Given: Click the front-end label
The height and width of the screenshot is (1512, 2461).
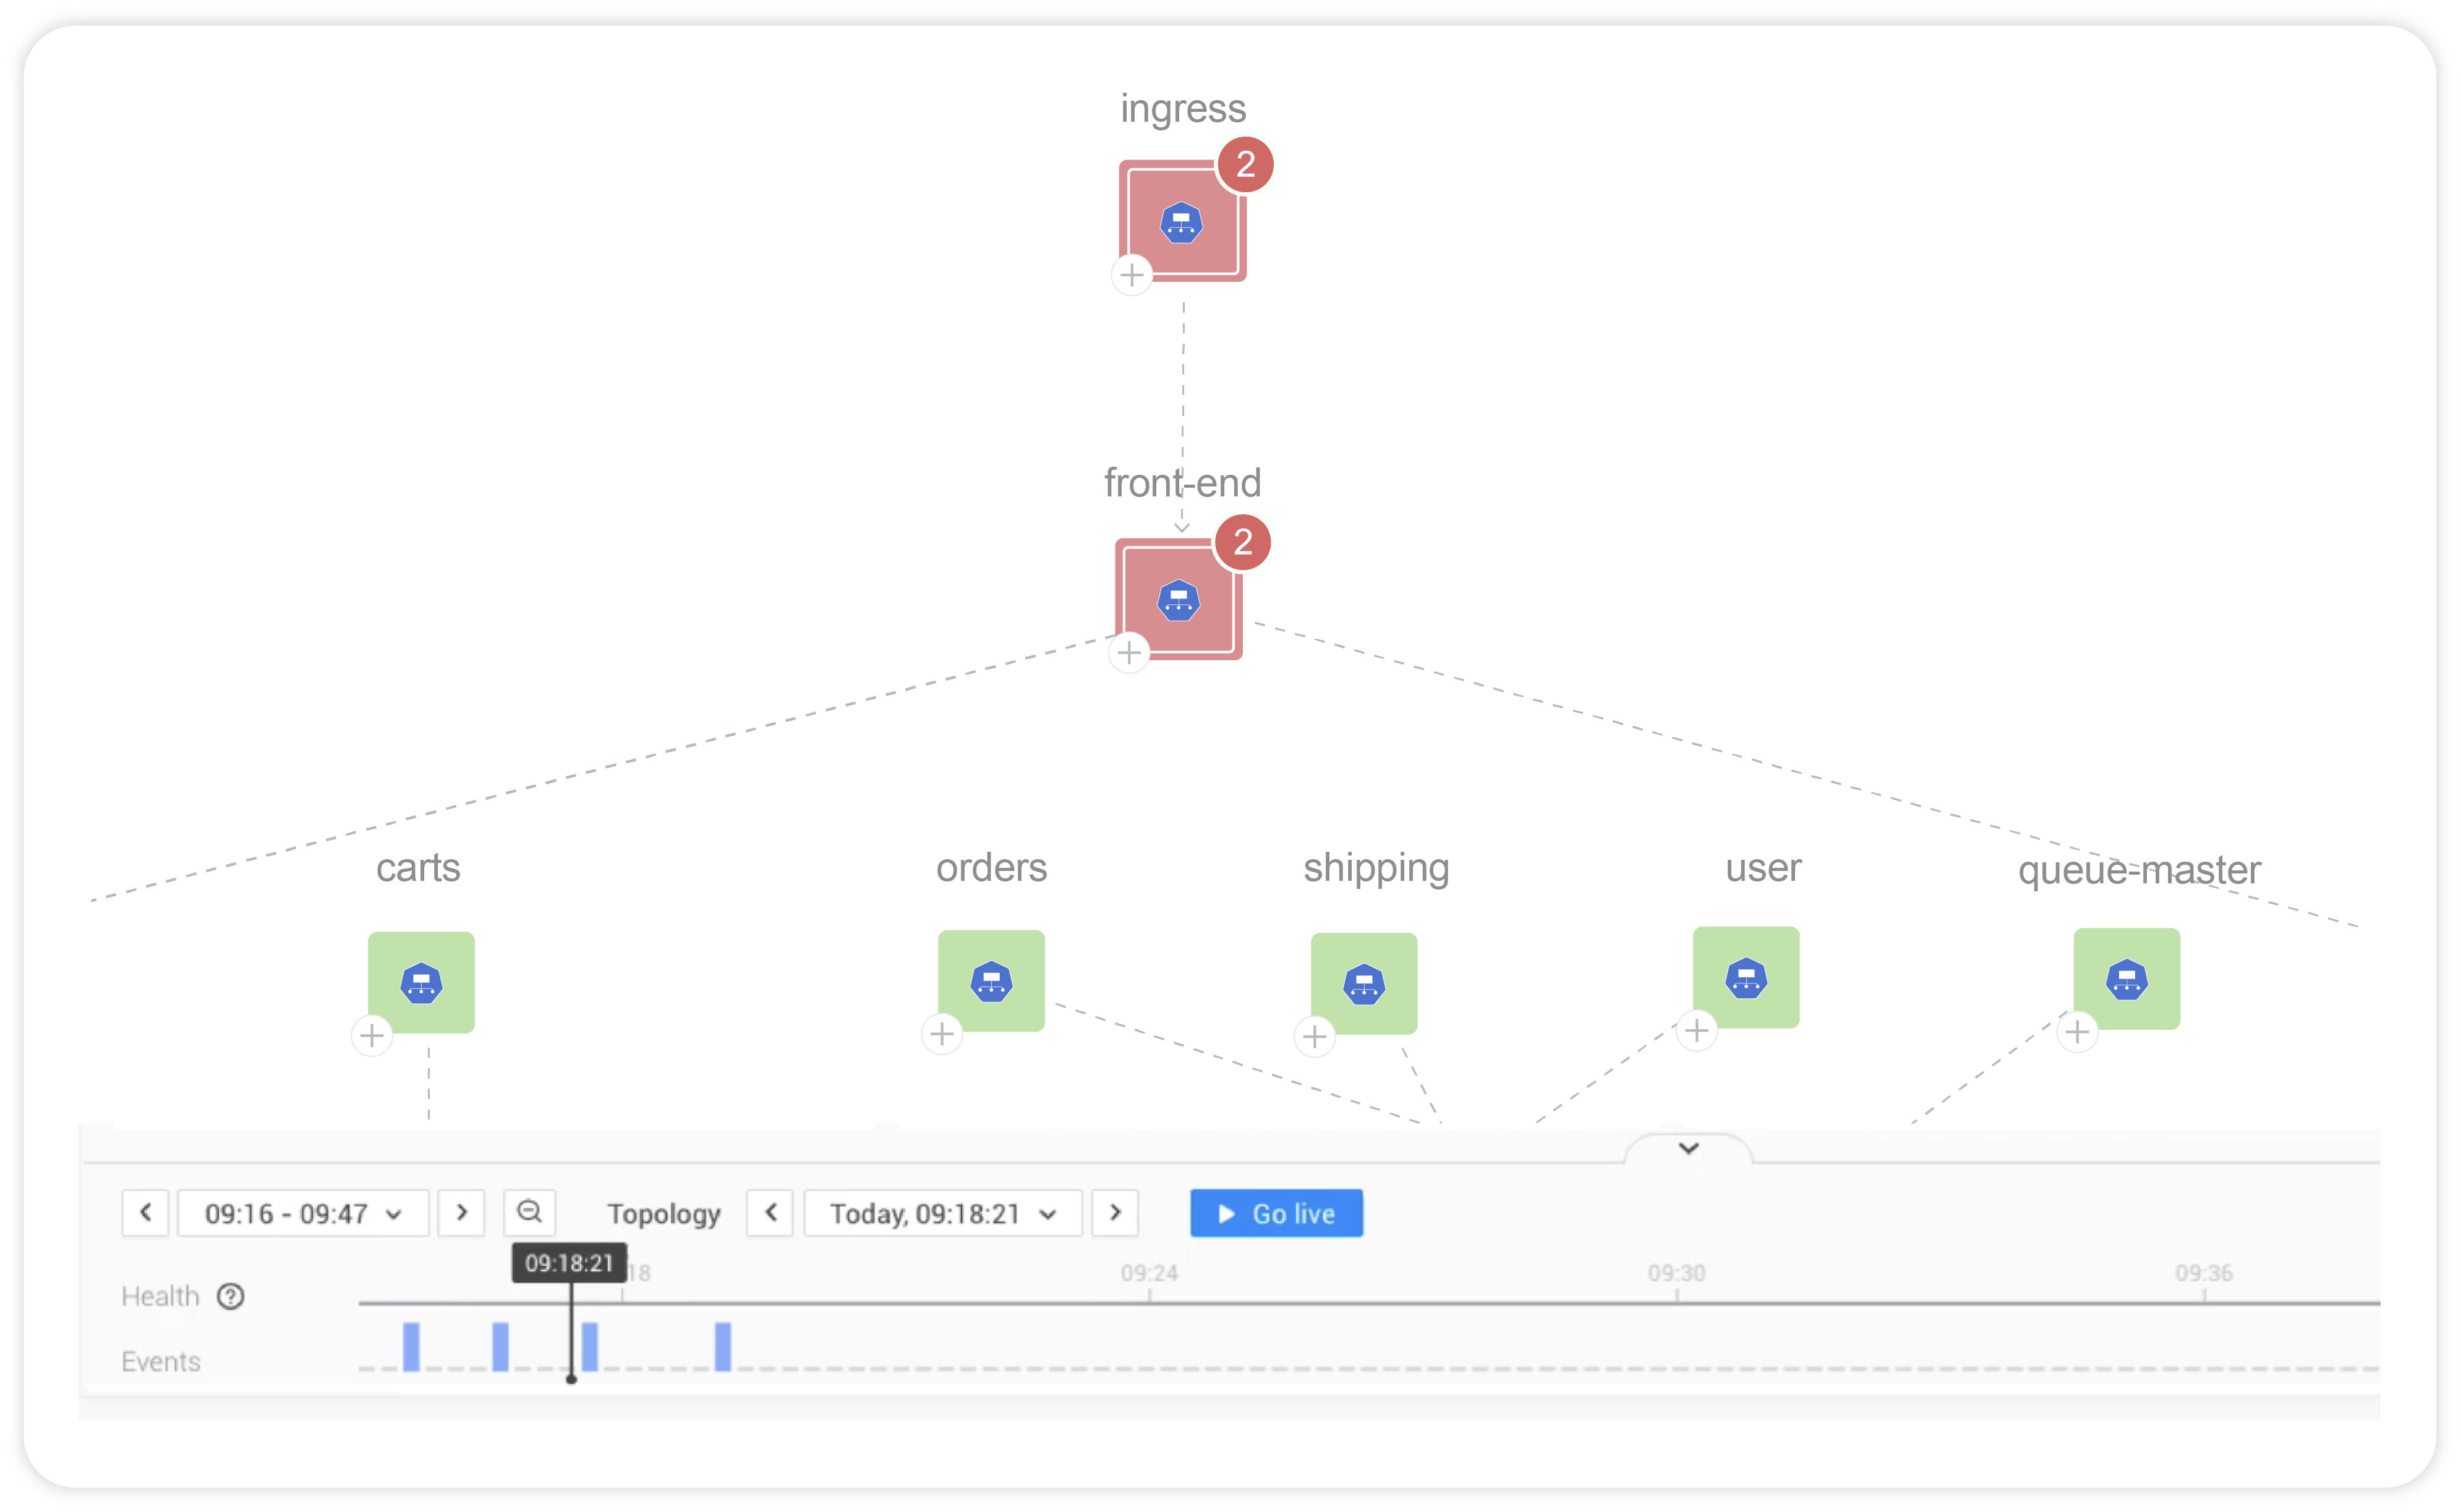Looking at the screenshot, I should click(x=1182, y=483).
